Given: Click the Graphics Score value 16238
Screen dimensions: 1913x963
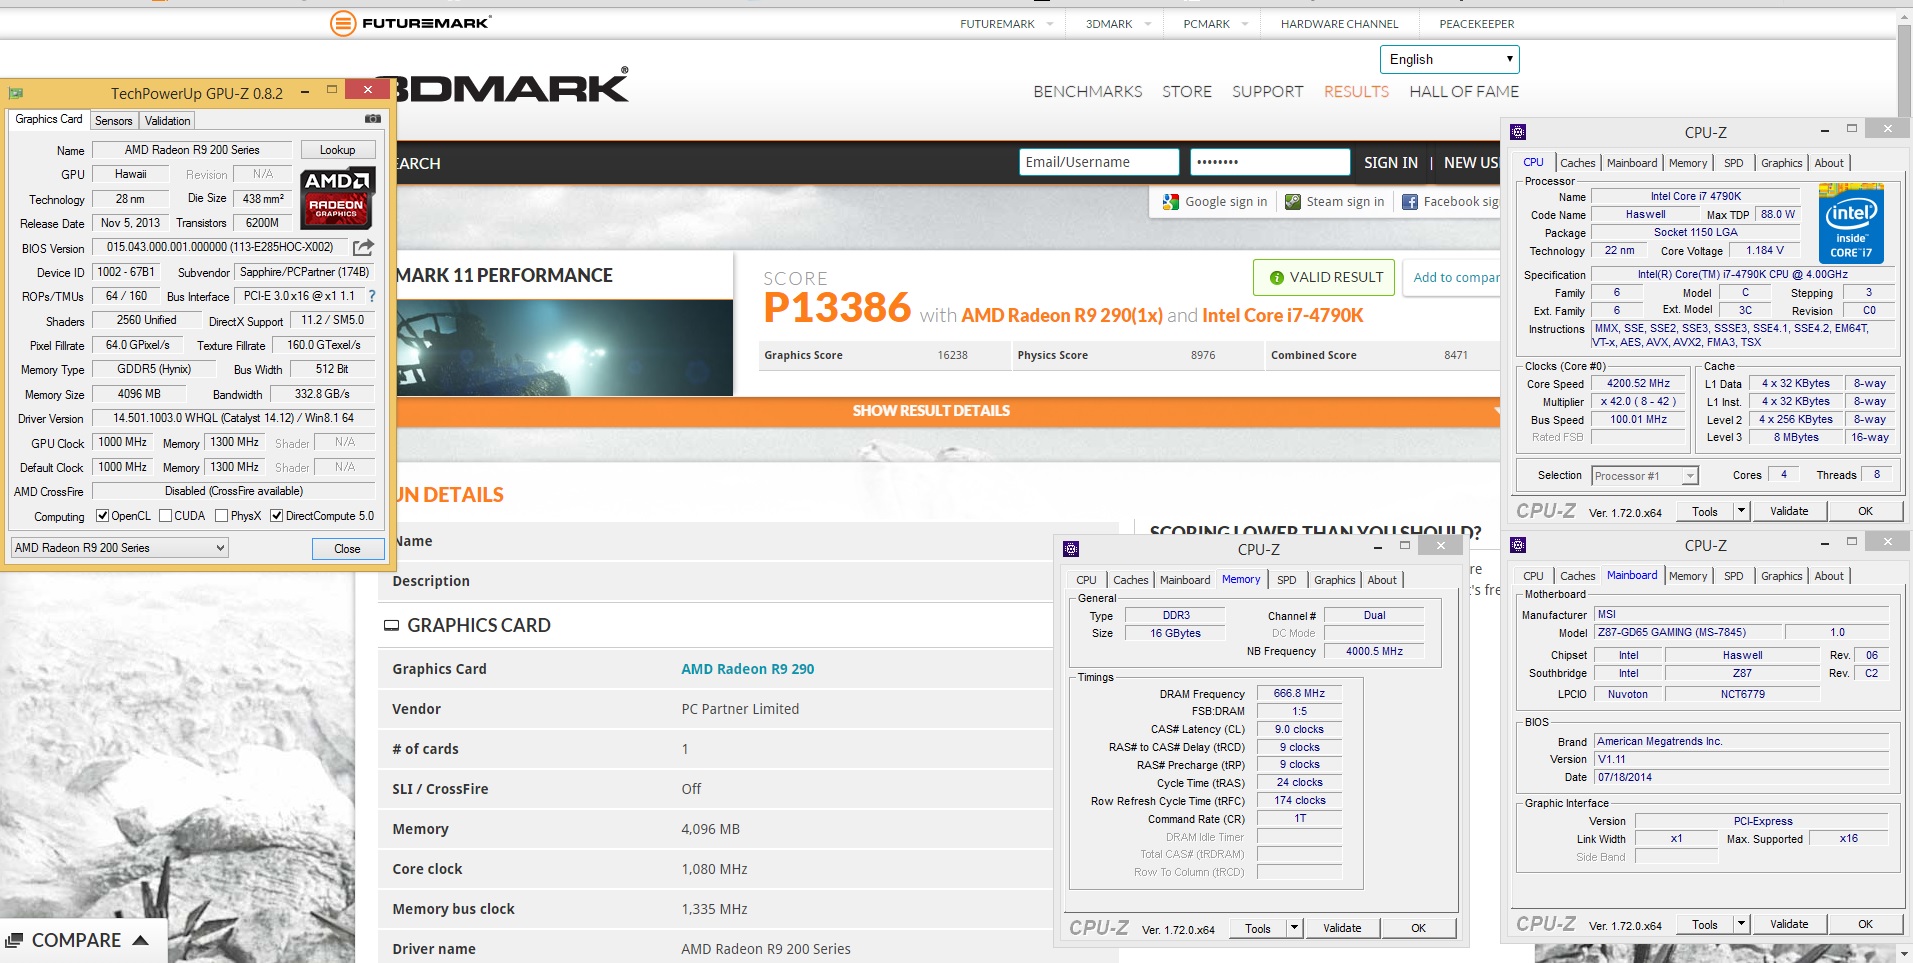Looking at the screenshot, I should pyautogui.click(x=952, y=355).
